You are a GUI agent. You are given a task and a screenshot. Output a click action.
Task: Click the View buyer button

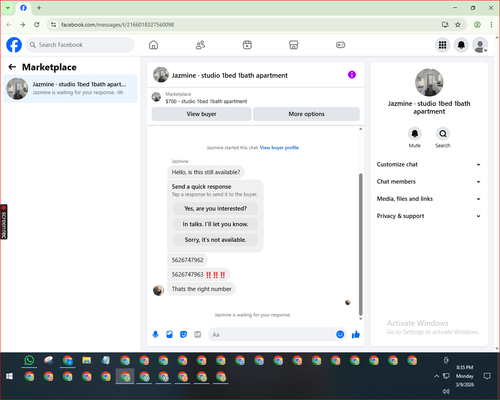201,114
